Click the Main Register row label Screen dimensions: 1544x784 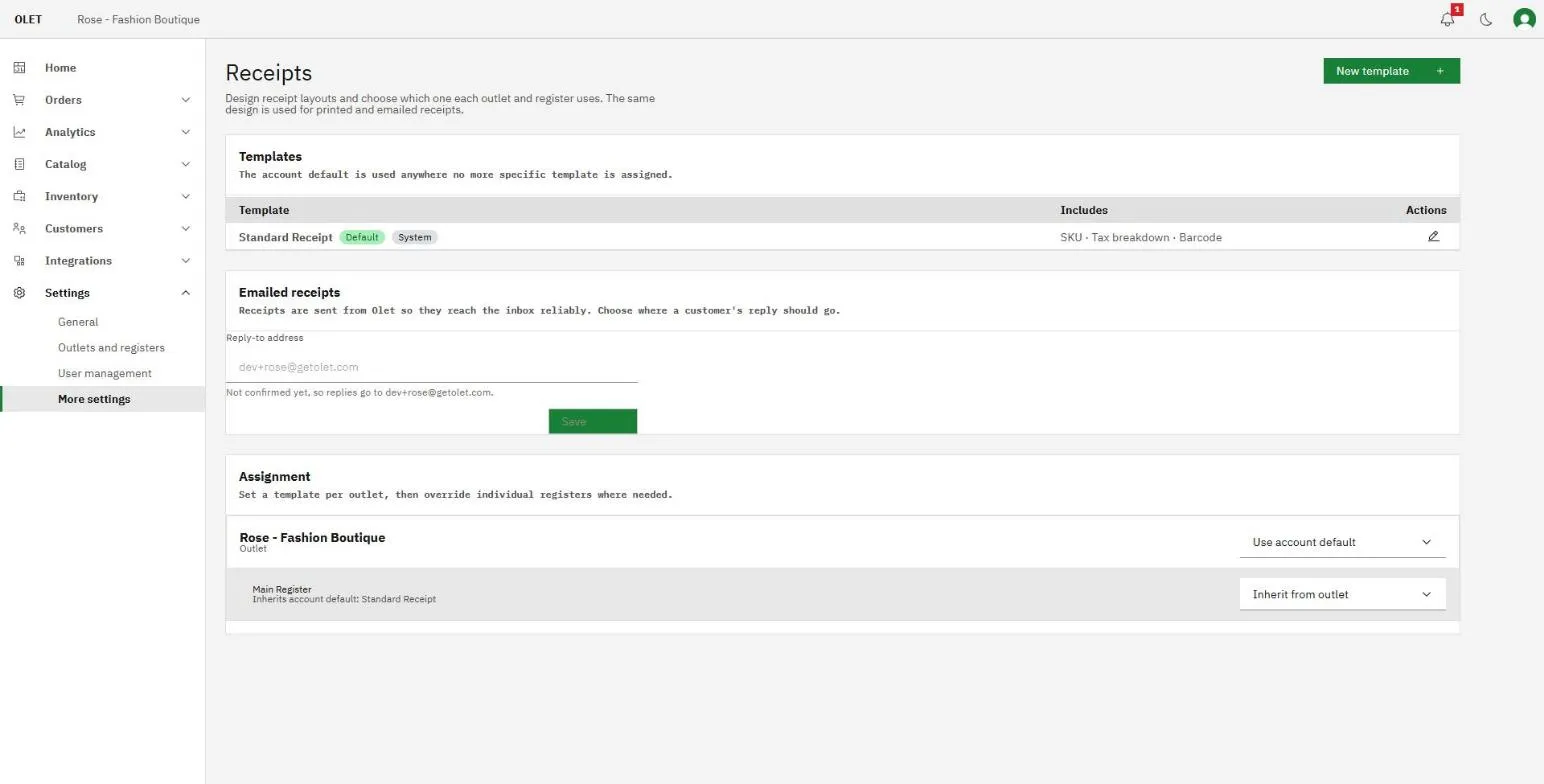282,589
